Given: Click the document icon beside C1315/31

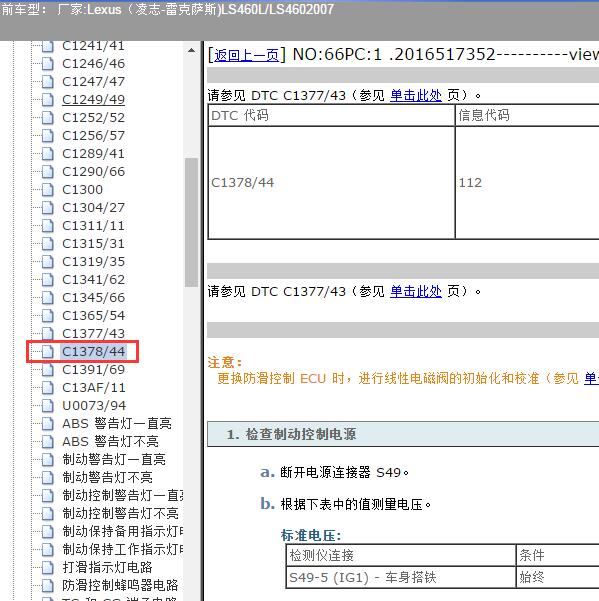Looking at the screenshot, I should pos(48,244).
